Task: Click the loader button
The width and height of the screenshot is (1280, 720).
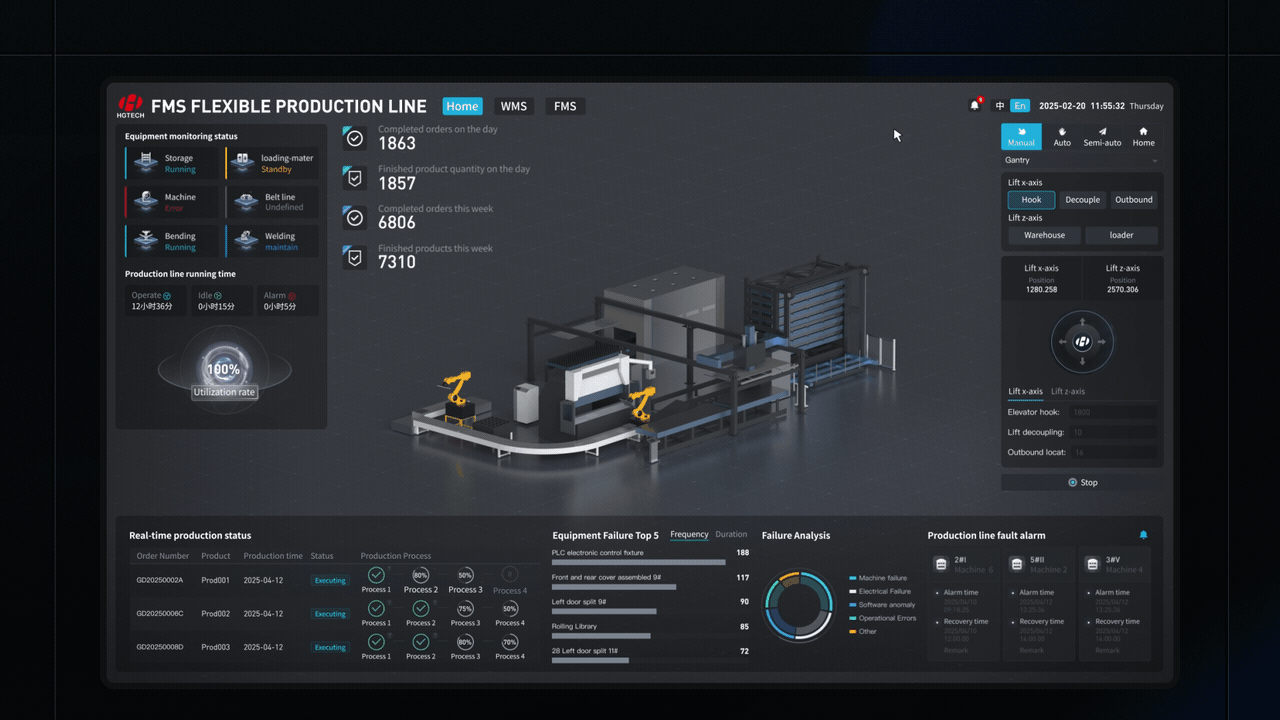Action: [x=1121, y=236]
